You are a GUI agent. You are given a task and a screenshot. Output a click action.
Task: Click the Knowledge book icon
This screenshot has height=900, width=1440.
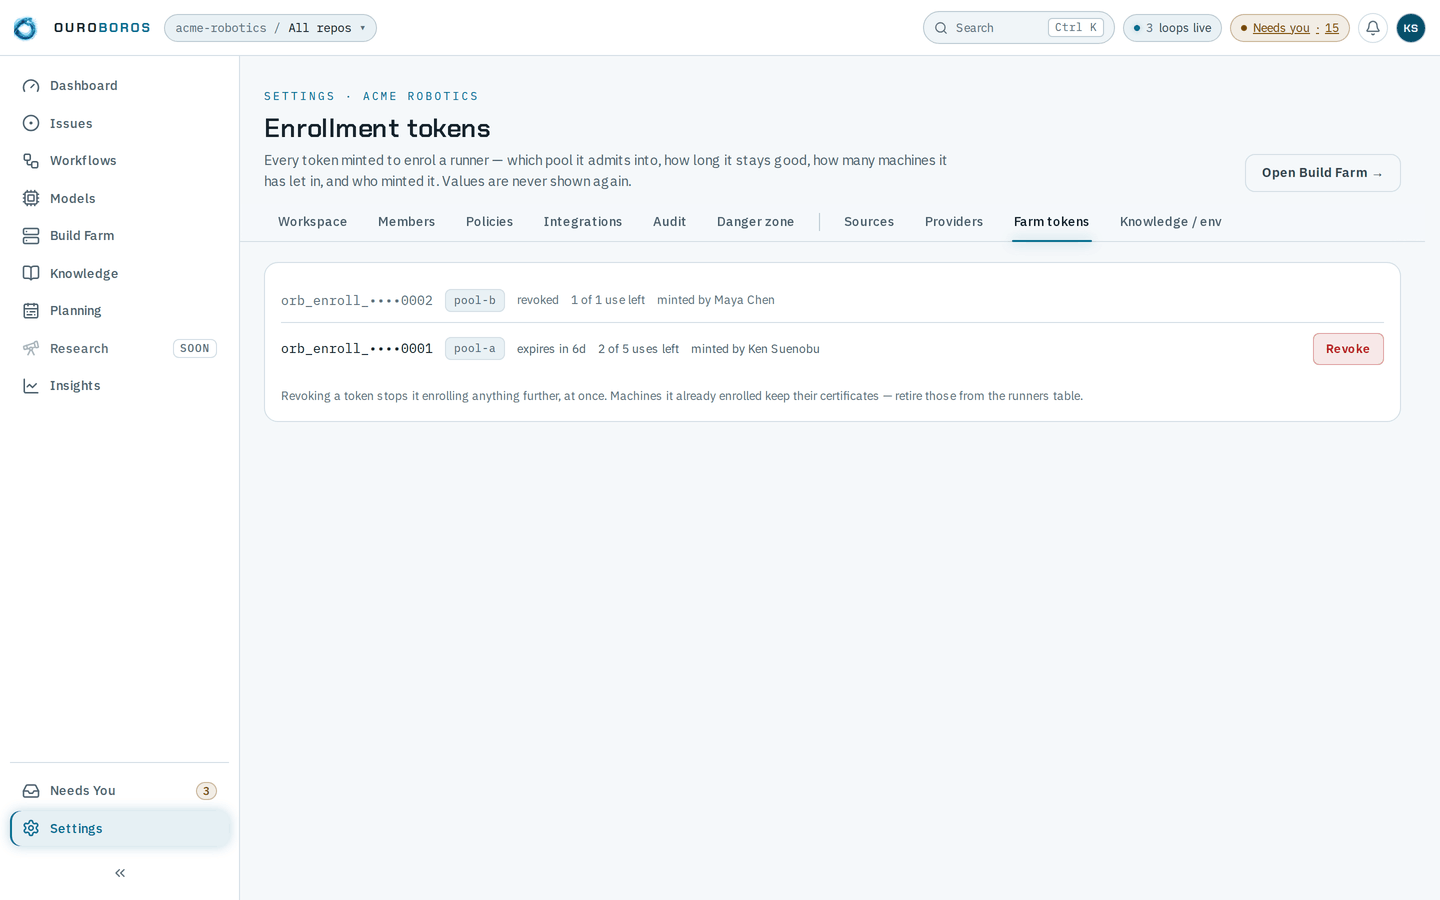(x=31, y=273)
